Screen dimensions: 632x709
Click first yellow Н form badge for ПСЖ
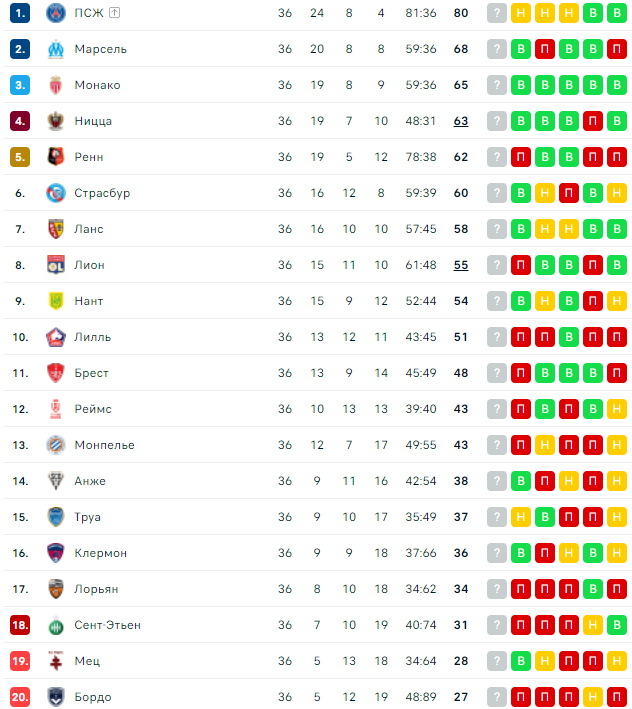click(x=521, y=13)
